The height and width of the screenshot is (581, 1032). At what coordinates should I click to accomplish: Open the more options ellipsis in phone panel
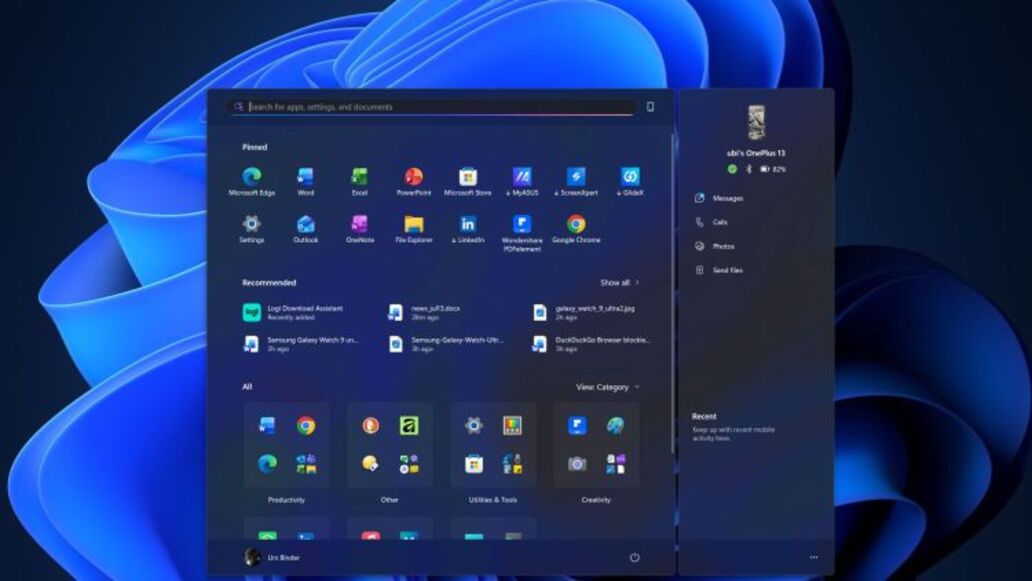pyautogui.click(x=813, y=557)
